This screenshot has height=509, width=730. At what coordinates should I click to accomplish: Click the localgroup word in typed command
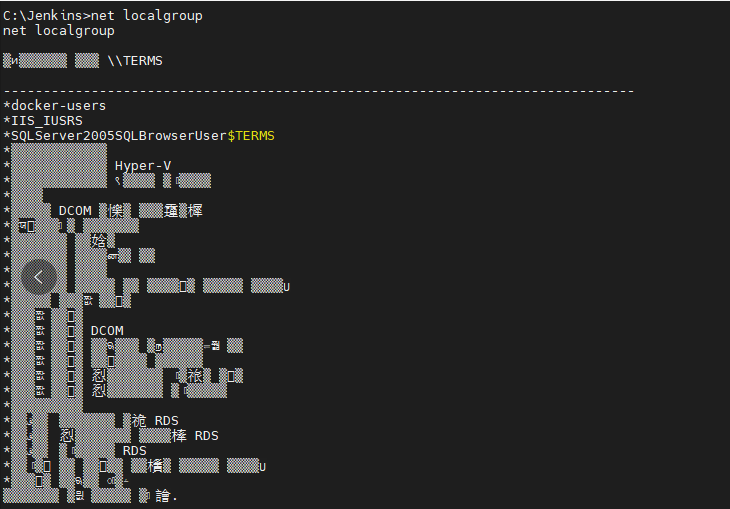(x=163, y=15)
